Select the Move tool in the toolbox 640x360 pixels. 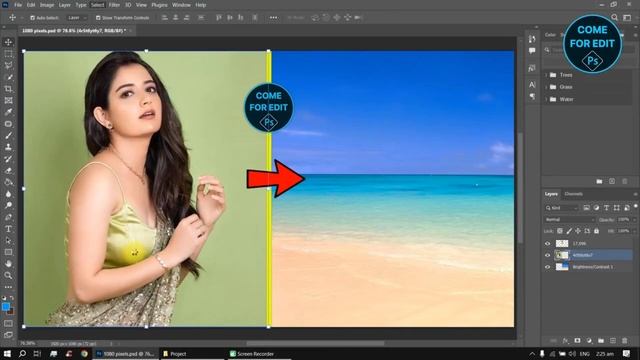coord(8,42)
